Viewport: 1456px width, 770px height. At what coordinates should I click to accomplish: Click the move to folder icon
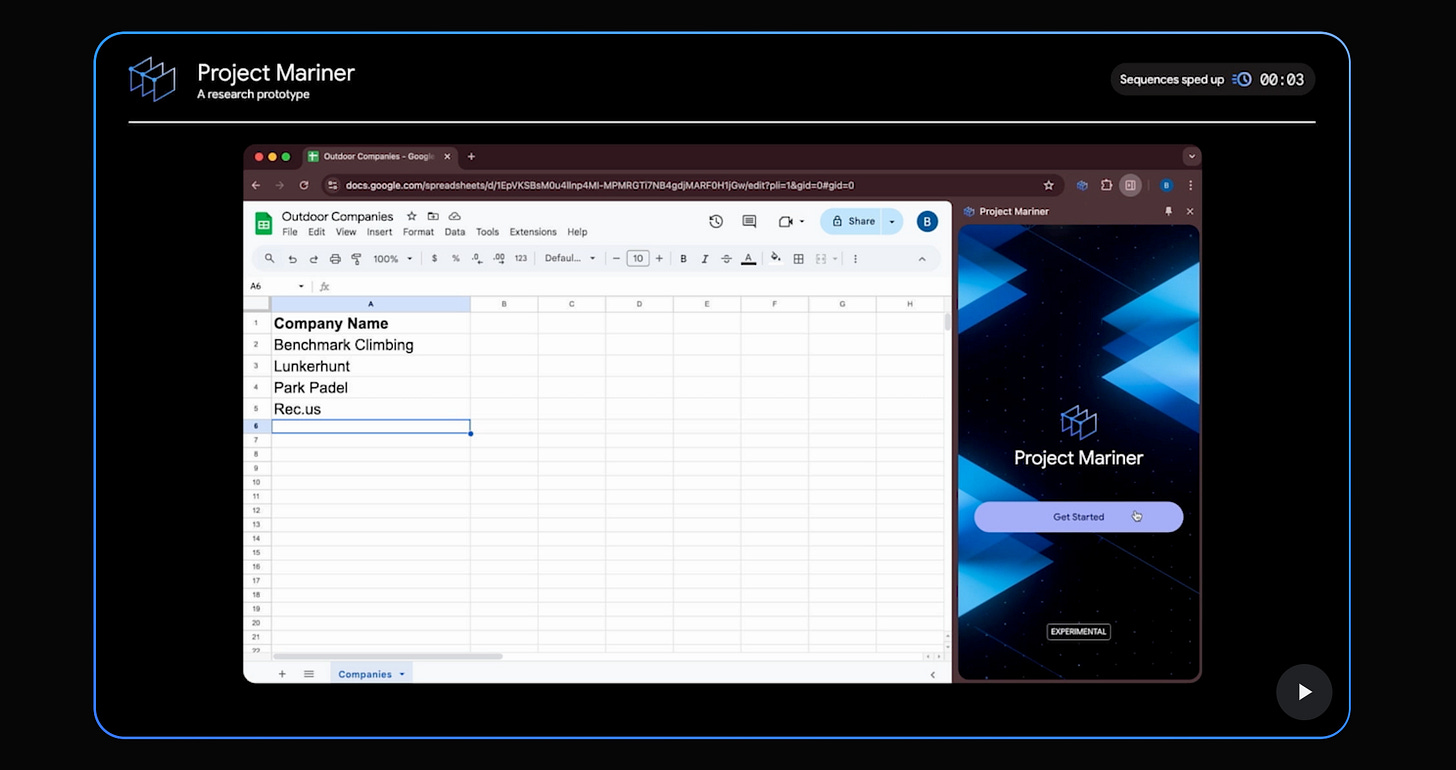coord(433,216)
